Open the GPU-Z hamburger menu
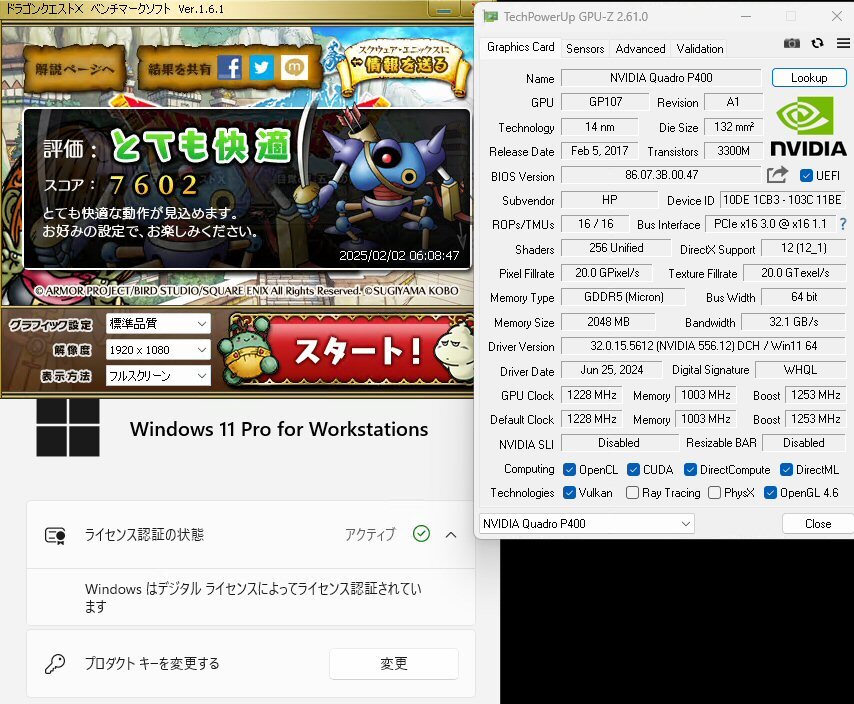This screenshot has width=854, height=704. (x=843, y=43)
